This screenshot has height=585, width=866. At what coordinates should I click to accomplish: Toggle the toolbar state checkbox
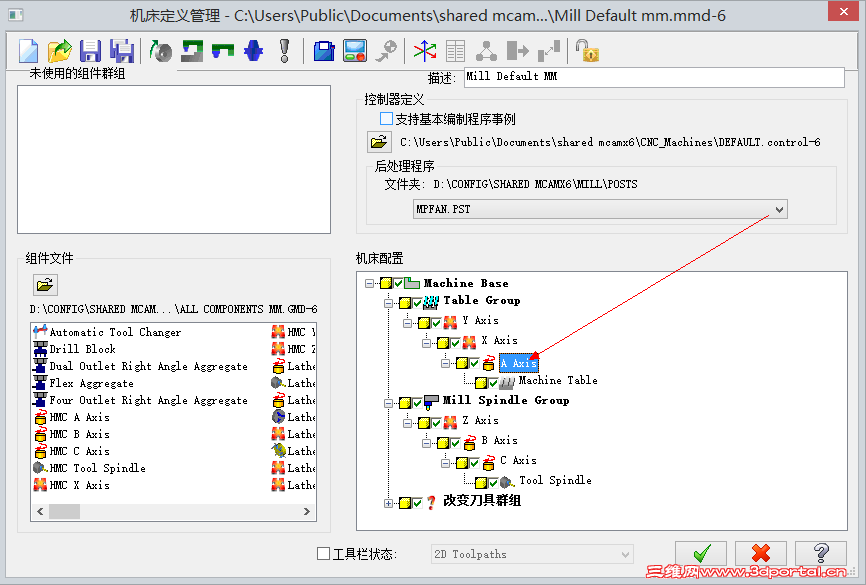click(324, 554)
